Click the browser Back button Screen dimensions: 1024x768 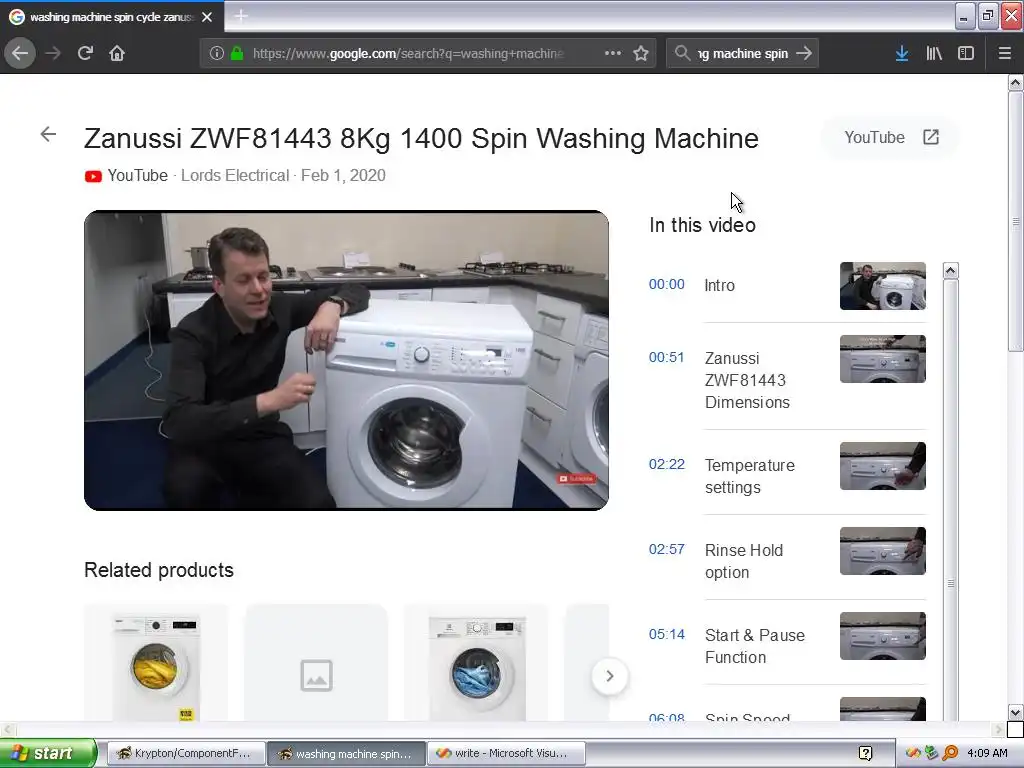click(20, 53)
